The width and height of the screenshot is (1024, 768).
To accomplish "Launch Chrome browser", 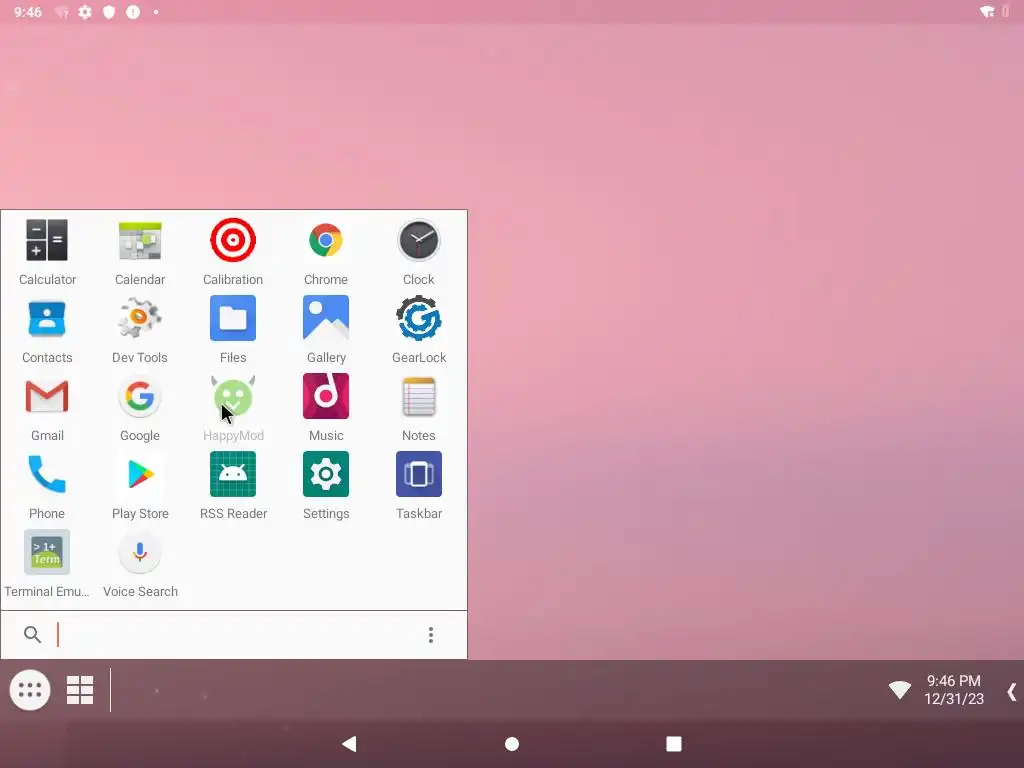I will [326, 252].
